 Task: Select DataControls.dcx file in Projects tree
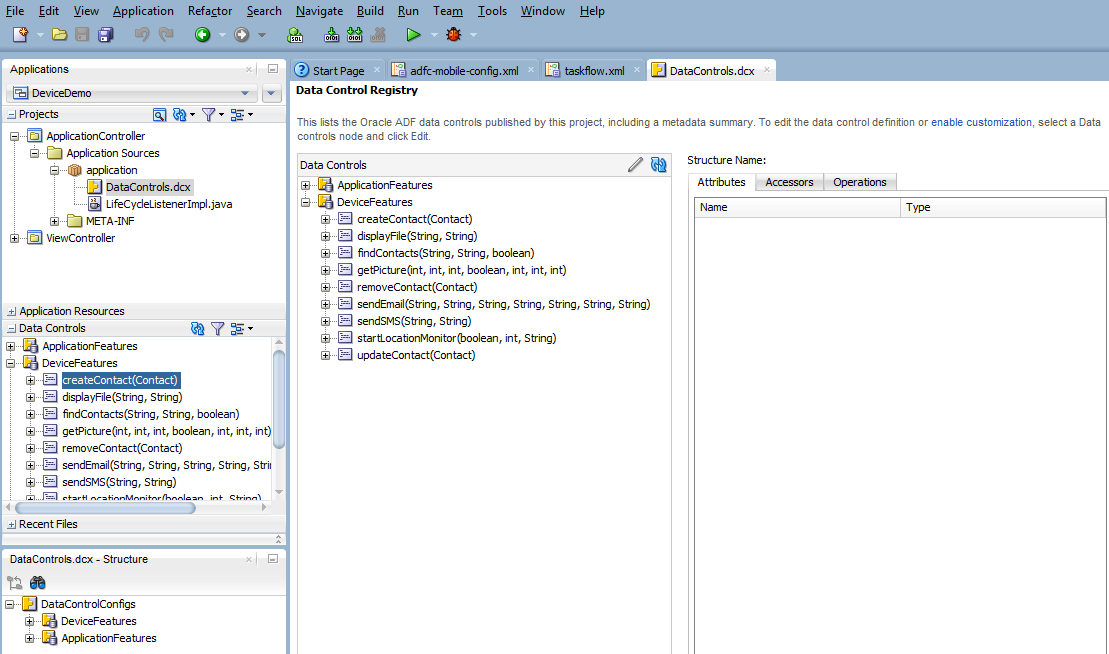click(149, 187)
